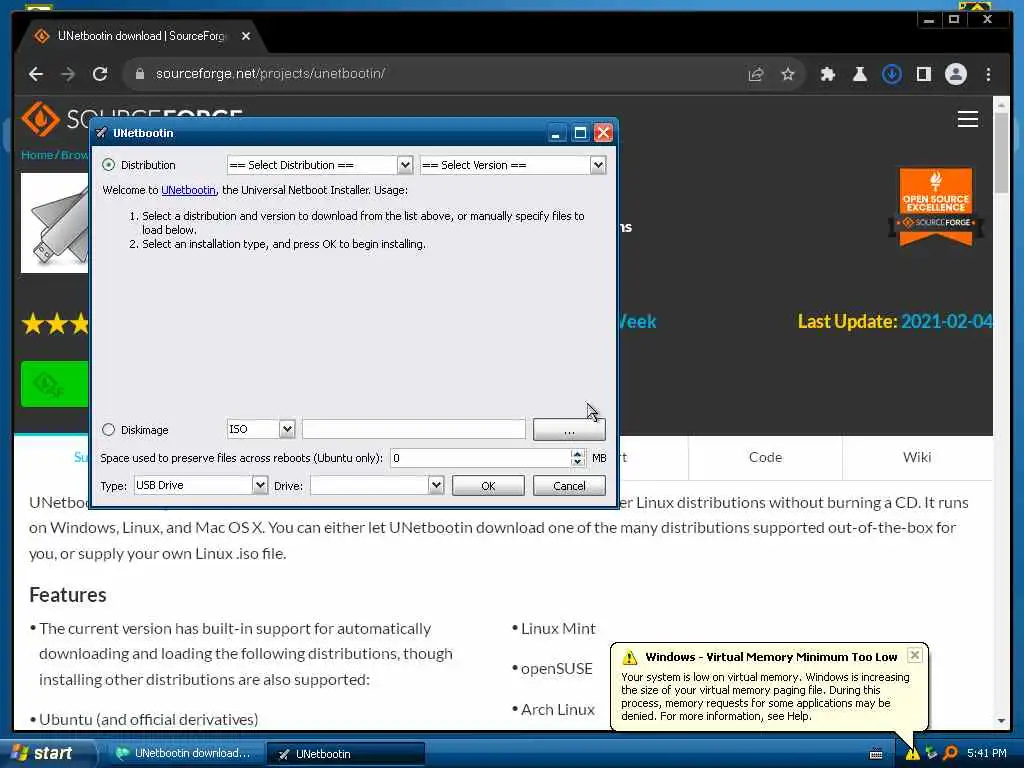Screen dimensions: 1024x768
Task: Open Chrome labs flask icon
Action: click(859, 74)
